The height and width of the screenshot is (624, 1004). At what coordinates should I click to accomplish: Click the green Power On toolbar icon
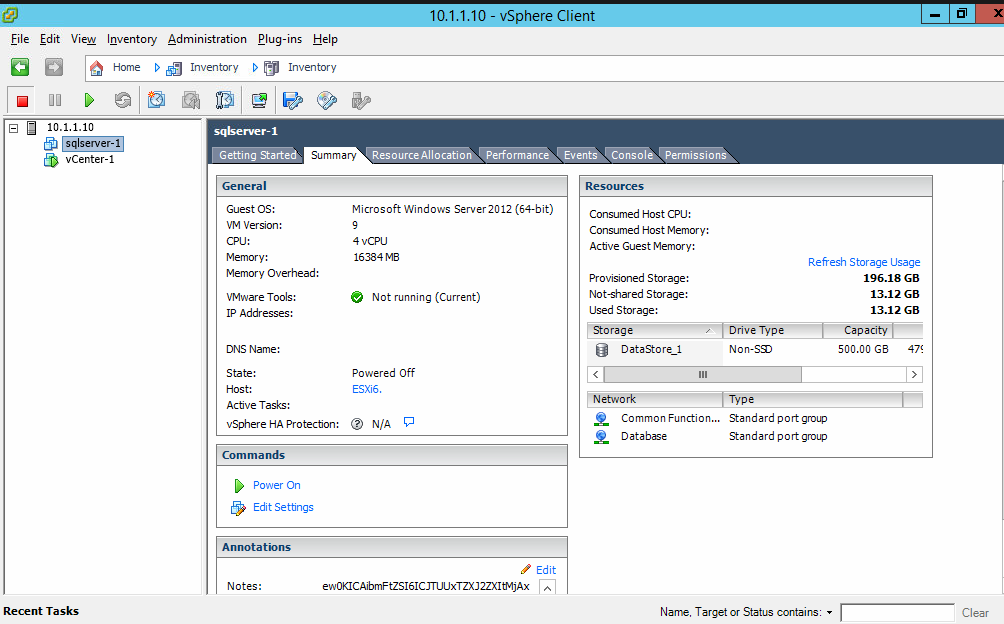(89, 100)
